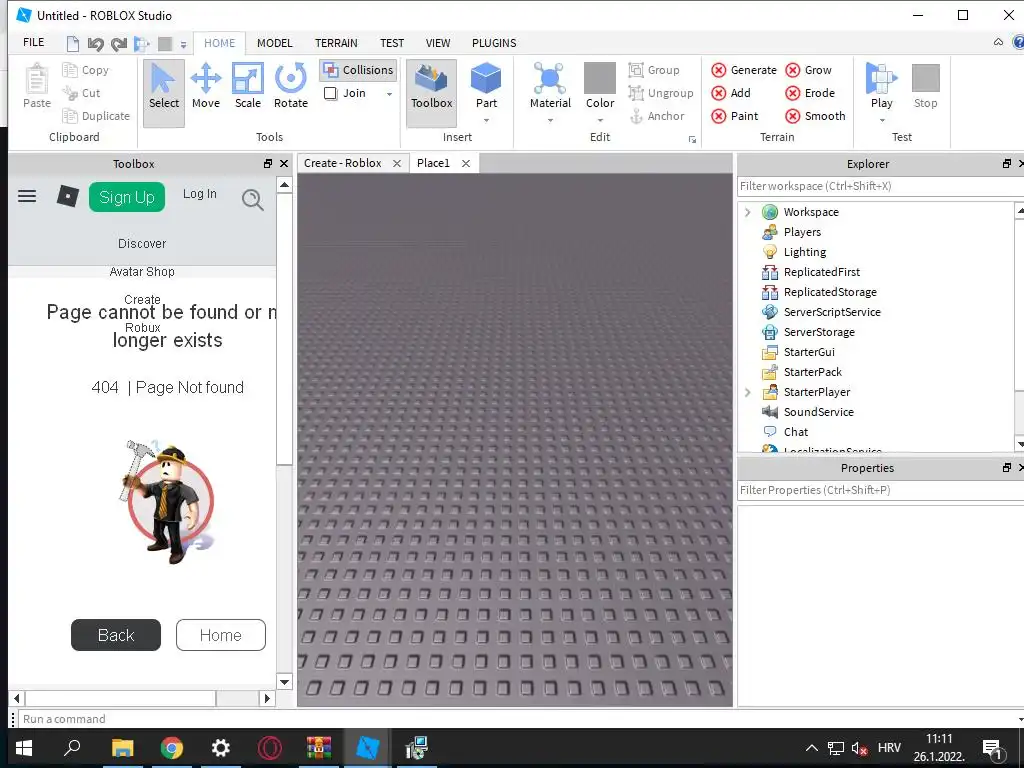The image size is (1024, 768).
Task: Open the Windows Start menu
Action: click(x=24, y=748)
